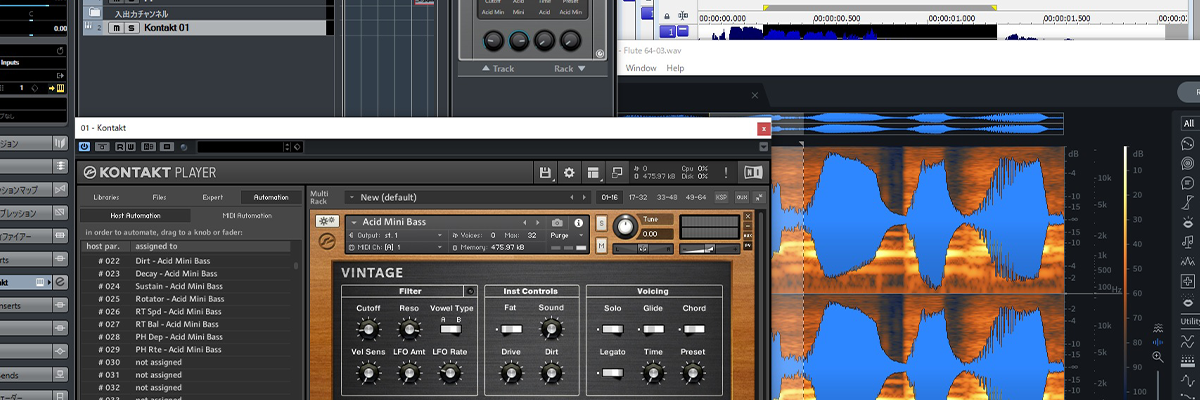Select the Host Automation tab
The image size is (1200, 400).
[x=137, y=215]
